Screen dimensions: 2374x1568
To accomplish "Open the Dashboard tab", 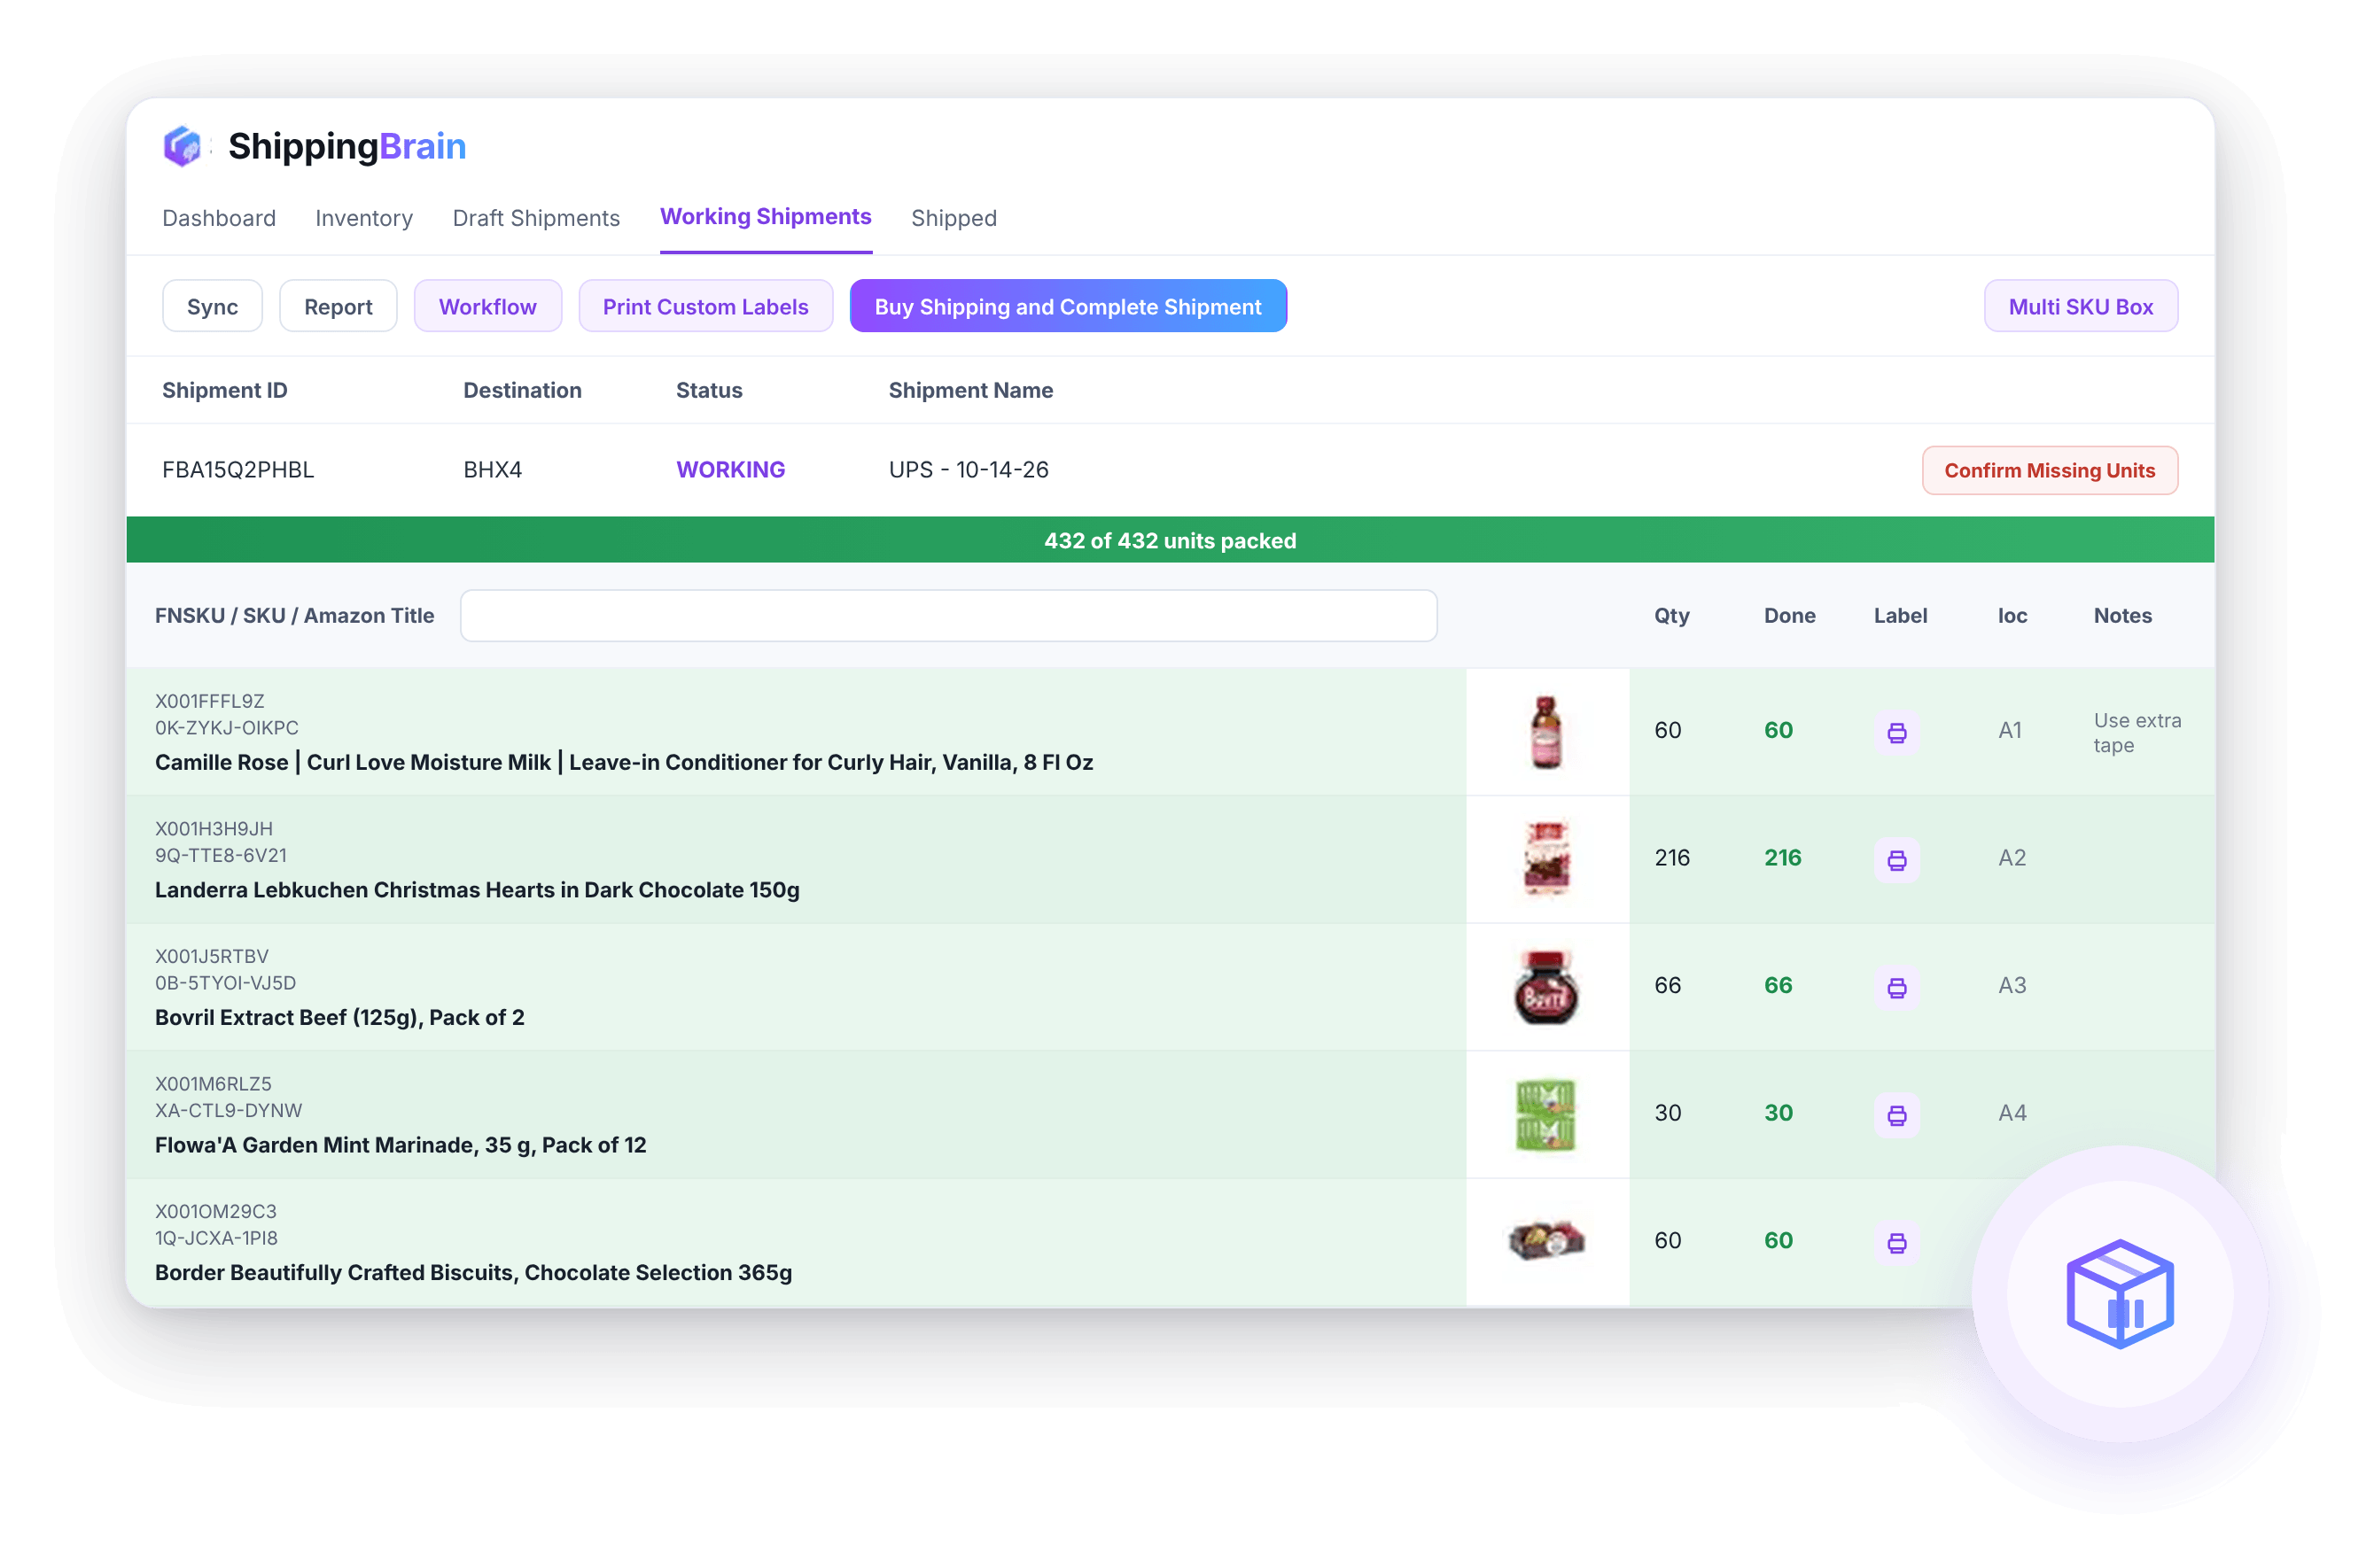I will click(x=219, y=218).
